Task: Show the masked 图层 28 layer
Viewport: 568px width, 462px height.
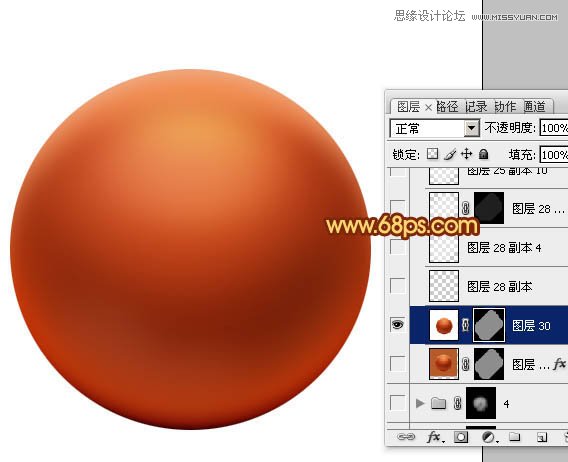Action: [397, 208]
